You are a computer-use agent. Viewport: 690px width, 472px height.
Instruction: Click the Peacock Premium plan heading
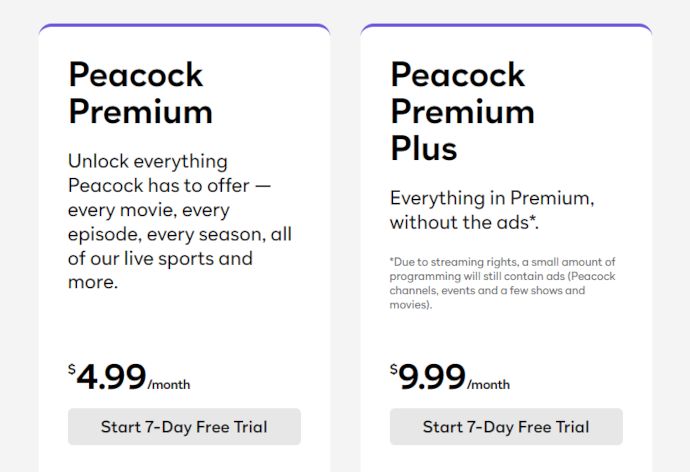click(x=141, y=93)
